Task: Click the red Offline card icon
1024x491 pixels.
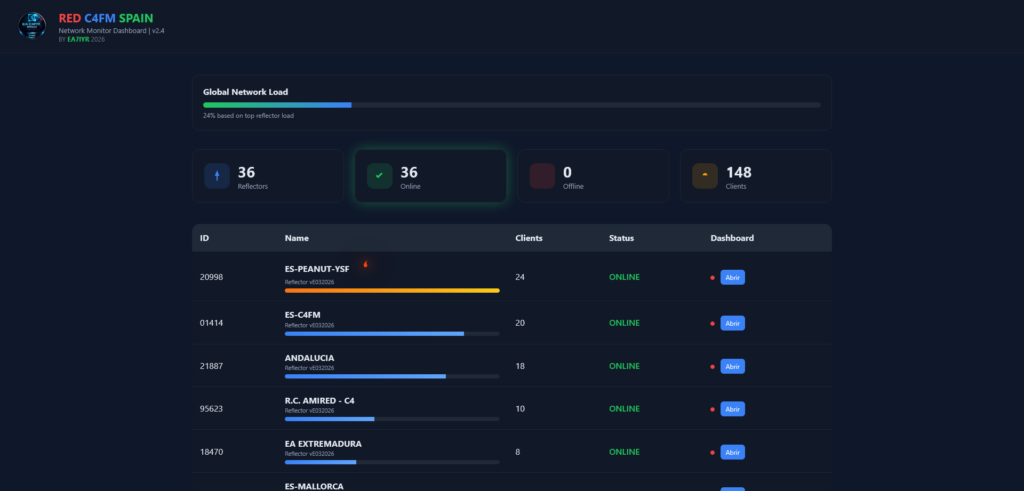Action: pyautogui.click(x=542, y=176)
